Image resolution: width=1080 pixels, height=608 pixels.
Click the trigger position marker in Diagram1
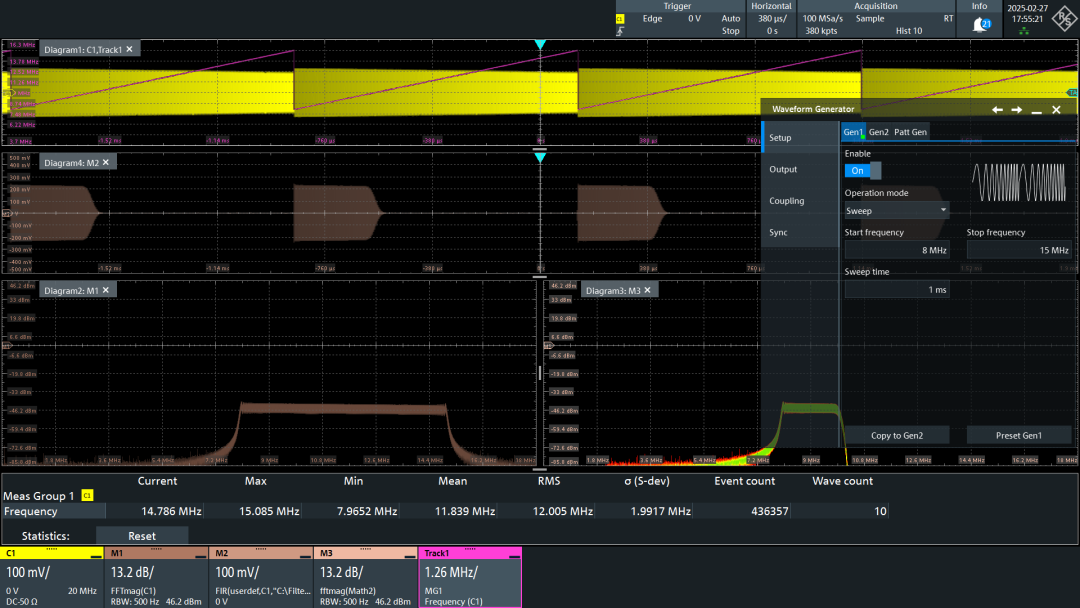coord(540,45)
